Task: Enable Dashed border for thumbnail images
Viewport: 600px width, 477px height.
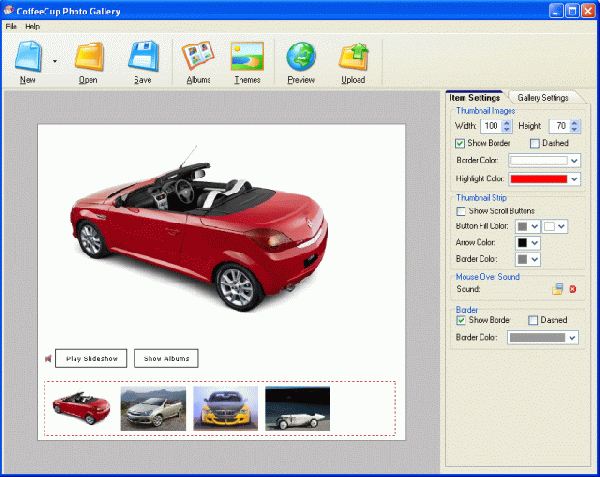Action: pyautogui.click(x=535, y=143)
